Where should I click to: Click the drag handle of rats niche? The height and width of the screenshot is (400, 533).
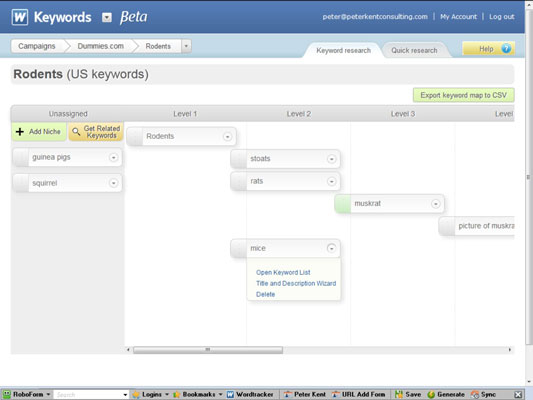[x=239, y=181]
